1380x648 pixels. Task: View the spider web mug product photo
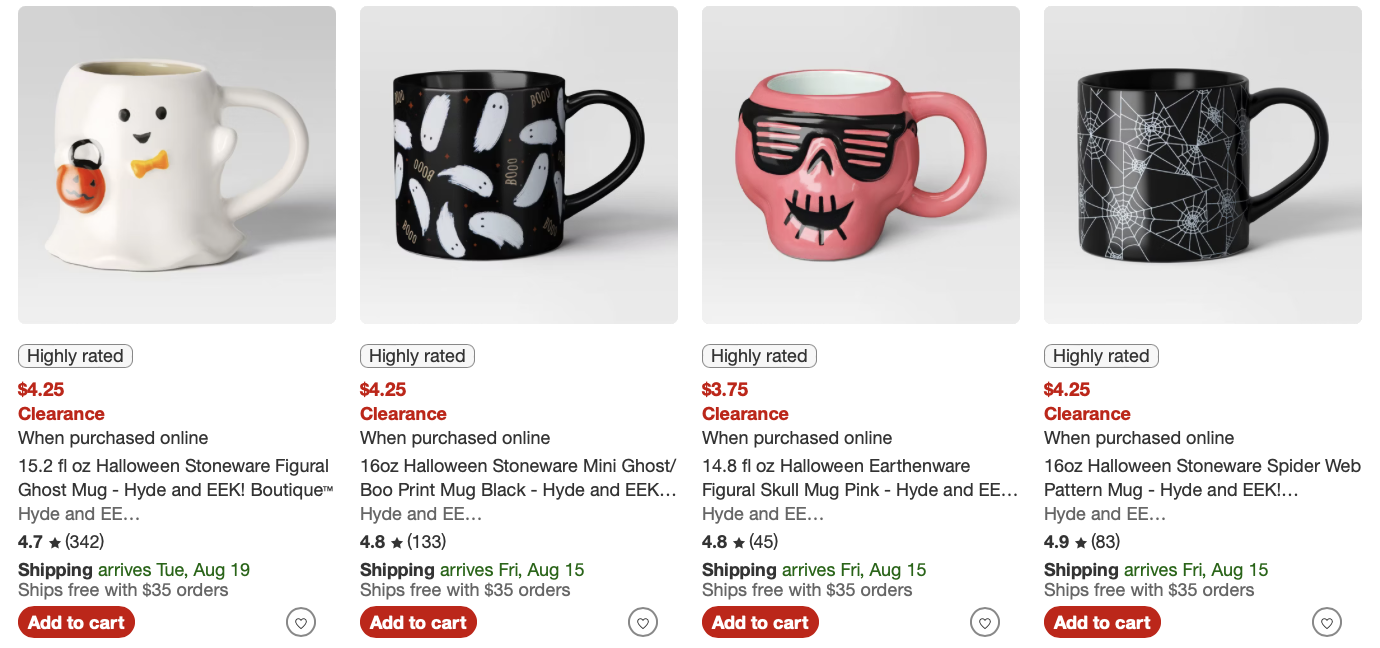tap(1203, 165)
